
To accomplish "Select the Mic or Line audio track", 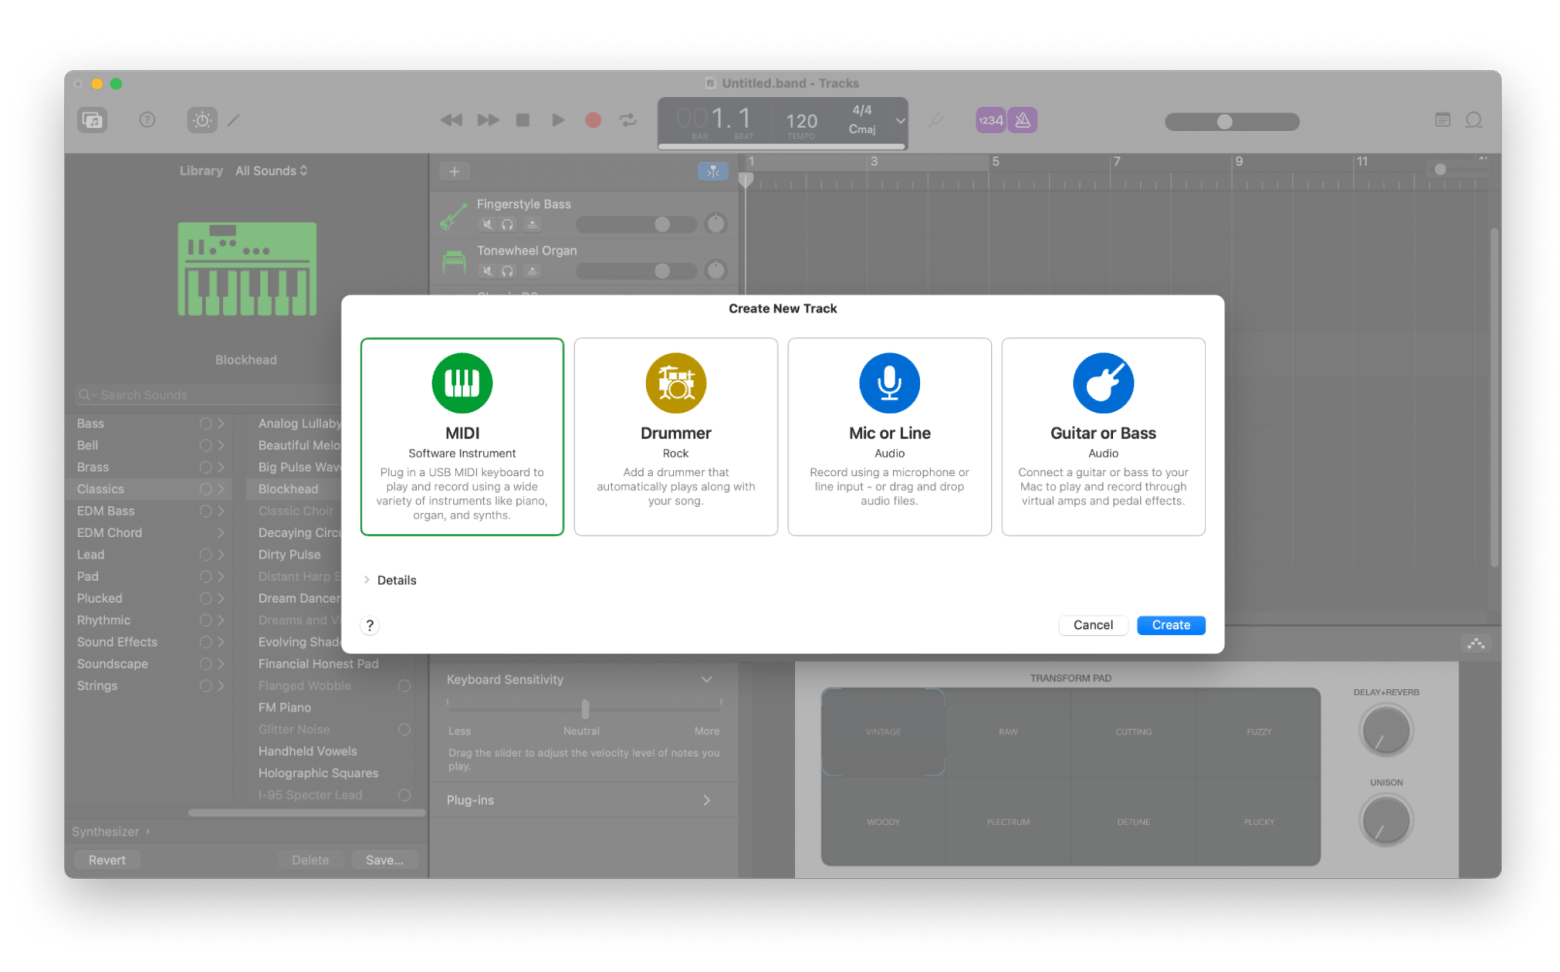I will coord(889,436).
